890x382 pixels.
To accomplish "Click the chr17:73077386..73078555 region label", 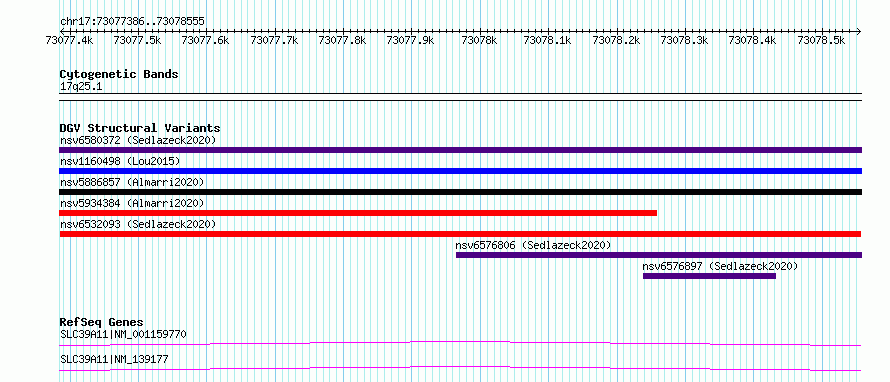I will [x=132, y=22].
